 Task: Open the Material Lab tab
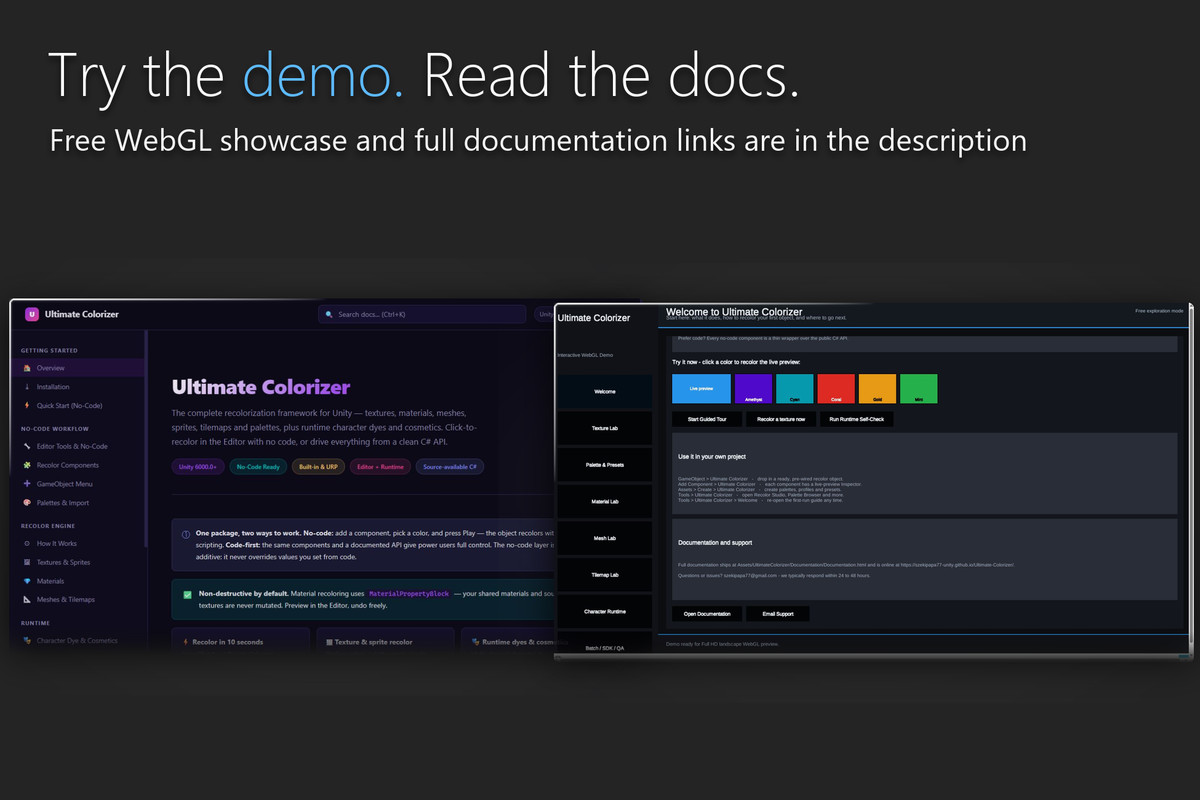(x=604, y=501)
